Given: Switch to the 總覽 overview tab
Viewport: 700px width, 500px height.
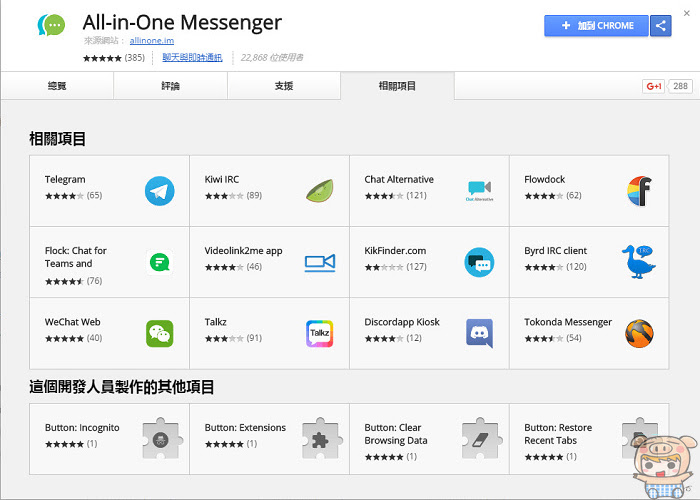Looking at the screenshot, I should coord(57,86).
